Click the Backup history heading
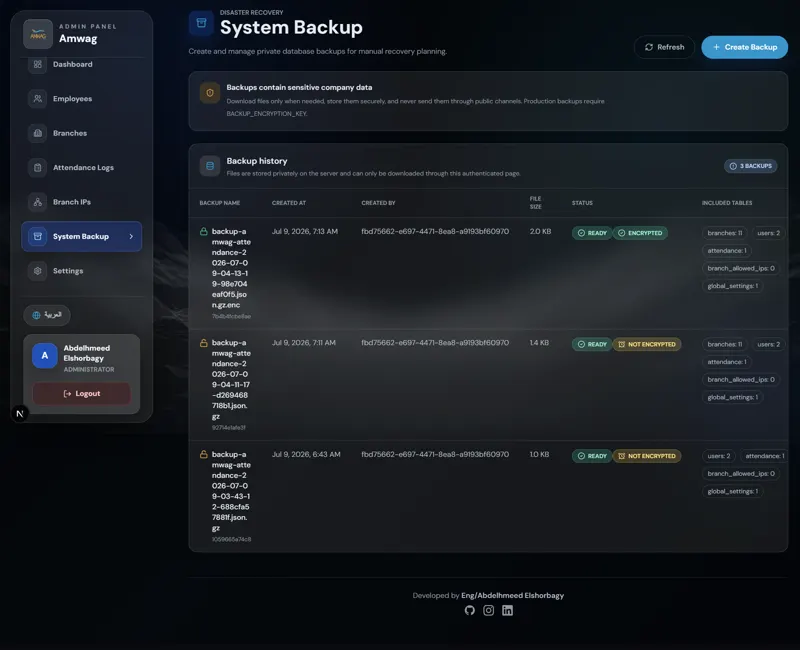800x650 pixels. point(257,161)
